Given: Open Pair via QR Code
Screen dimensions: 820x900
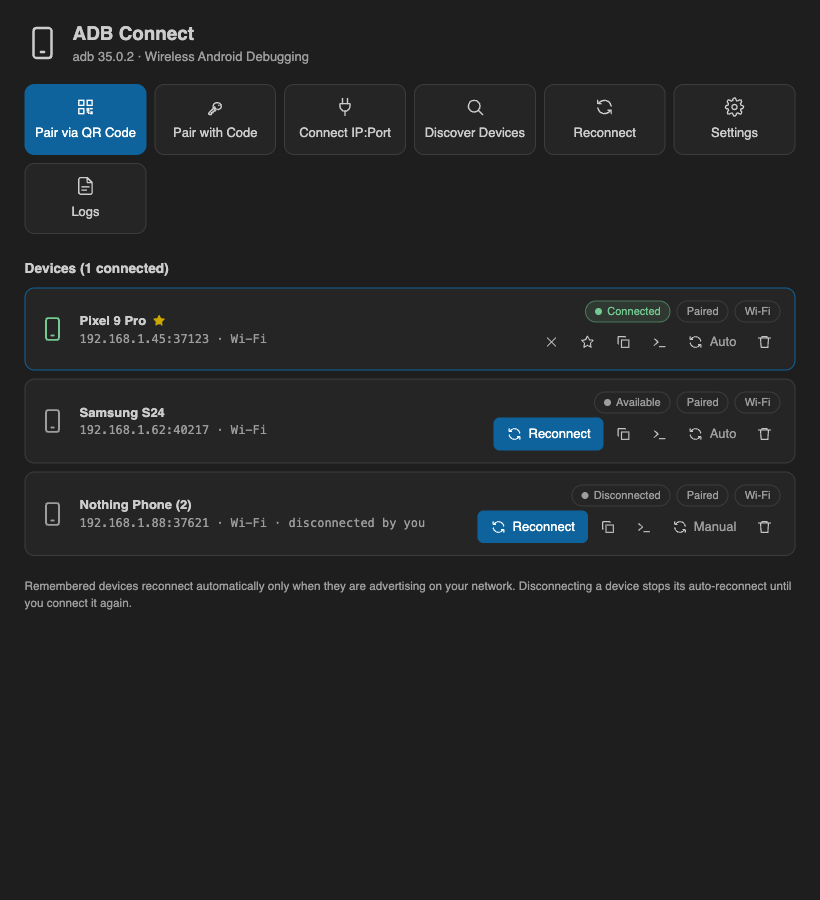Looking at the screenshot, I should pos(86,119).
